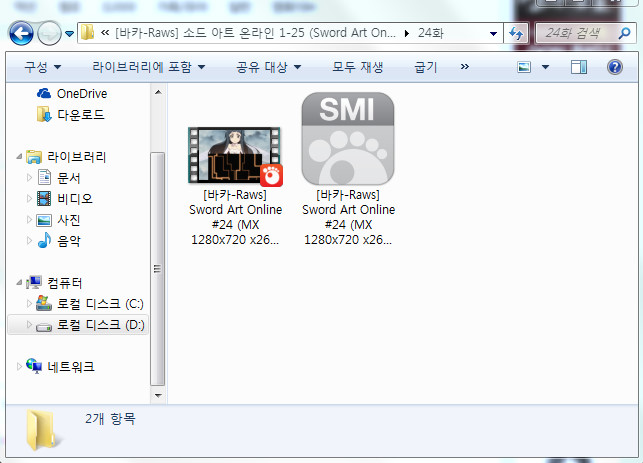Open 로컬 디스크 (C:)
The height and width of the screenshot is (463, 643).
(x=100, y=304)
